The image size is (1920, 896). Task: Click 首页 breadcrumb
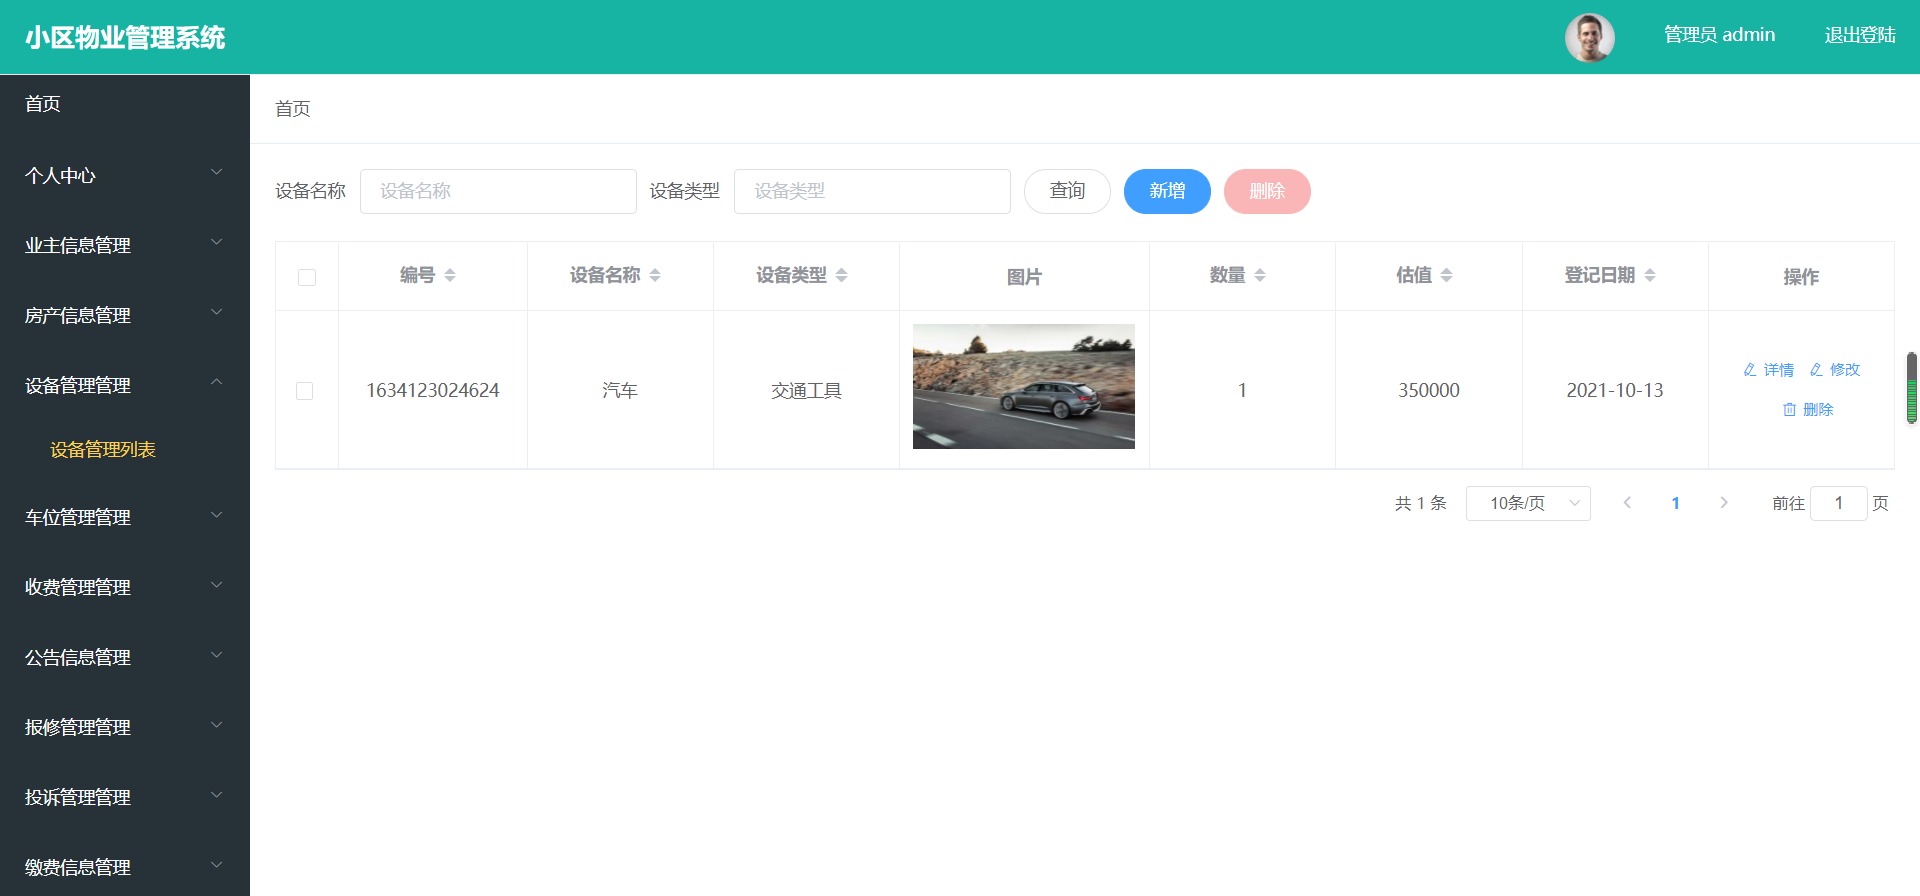tap(293, 109)
